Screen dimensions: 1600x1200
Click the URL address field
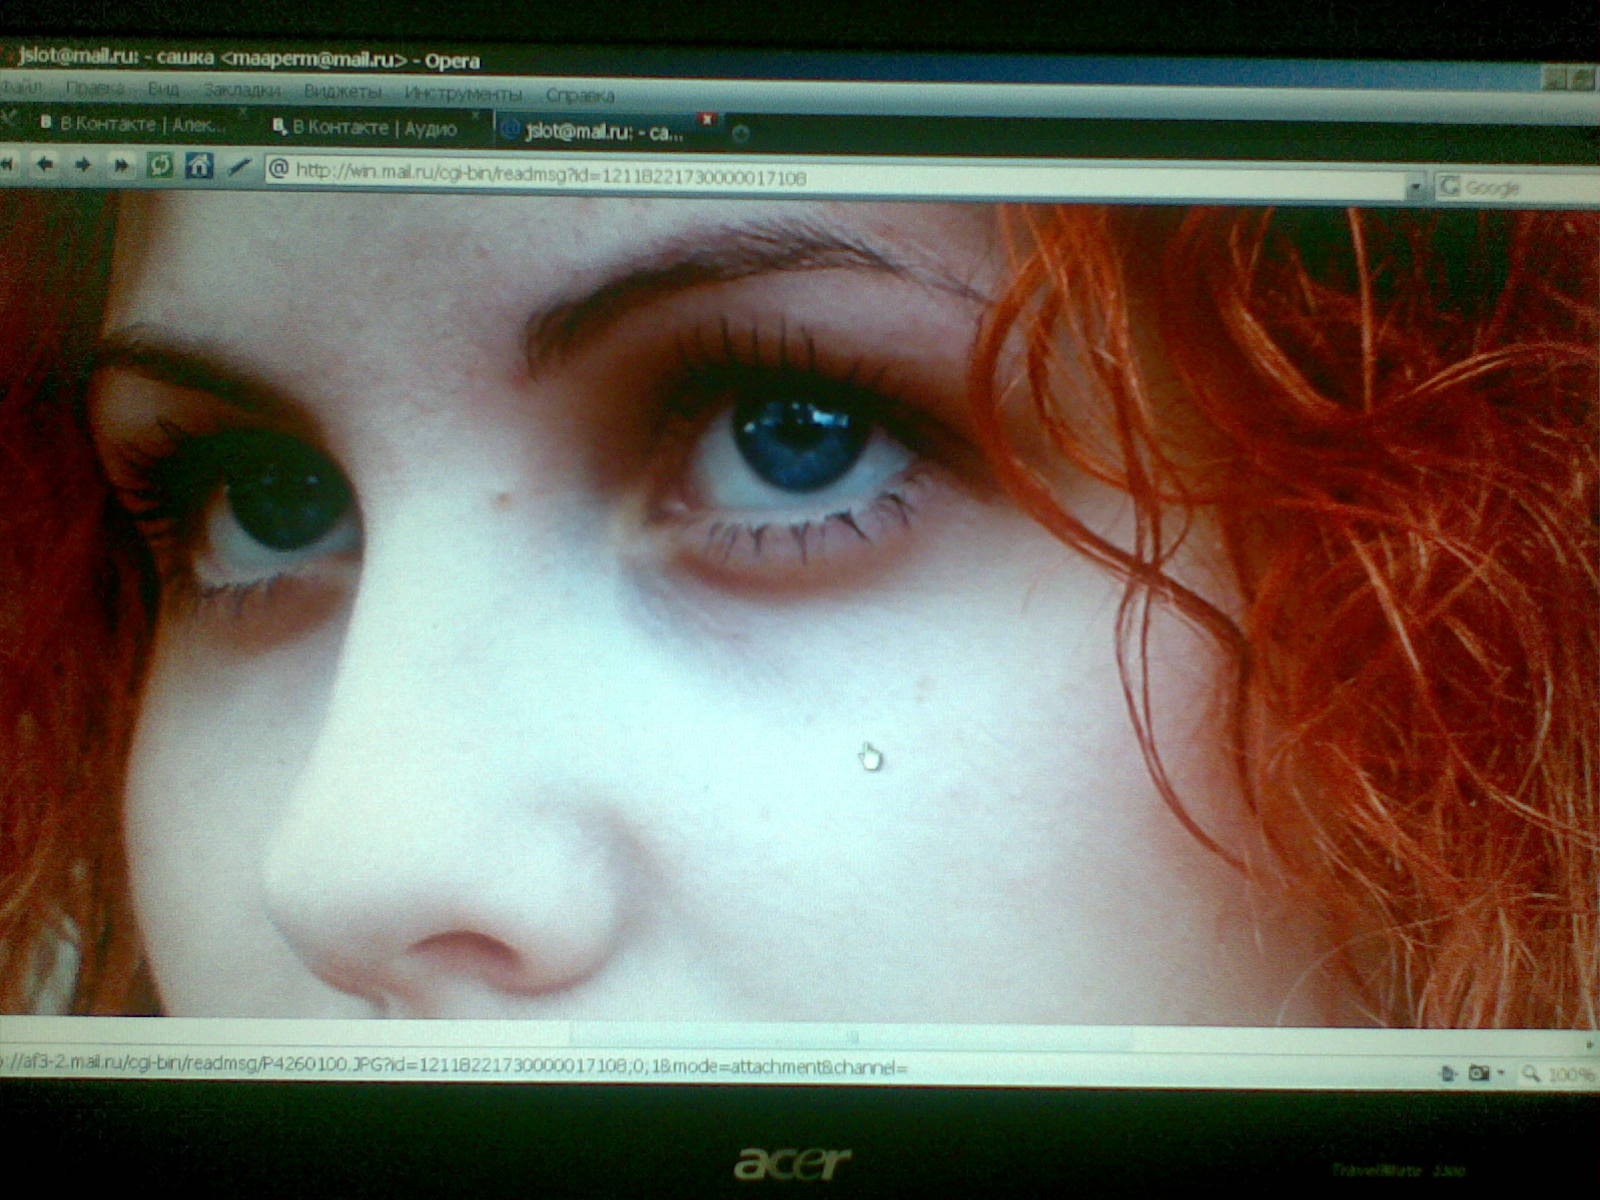[x=800, y=177]
